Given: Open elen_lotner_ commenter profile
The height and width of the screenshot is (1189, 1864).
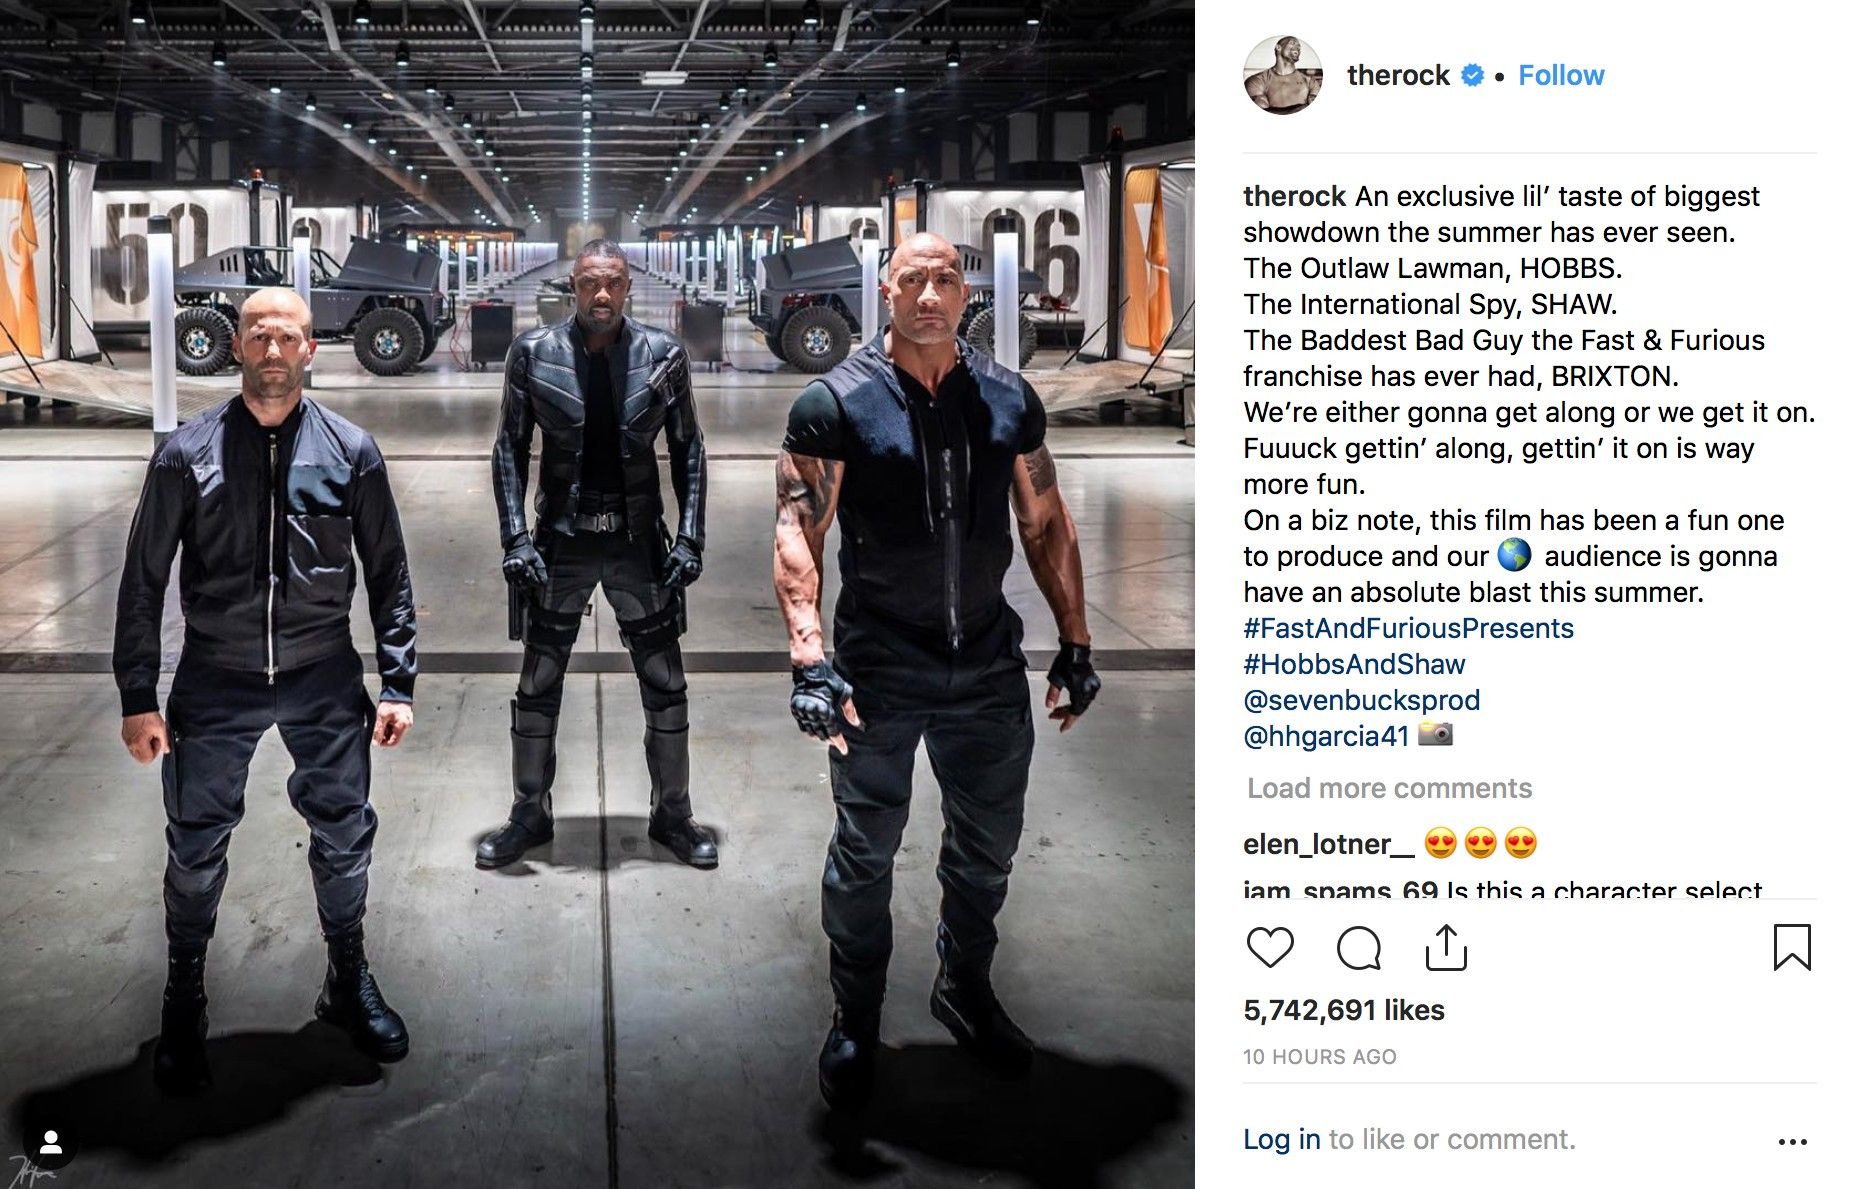Looking at the screenshot, I should [x=1328, y=844].
